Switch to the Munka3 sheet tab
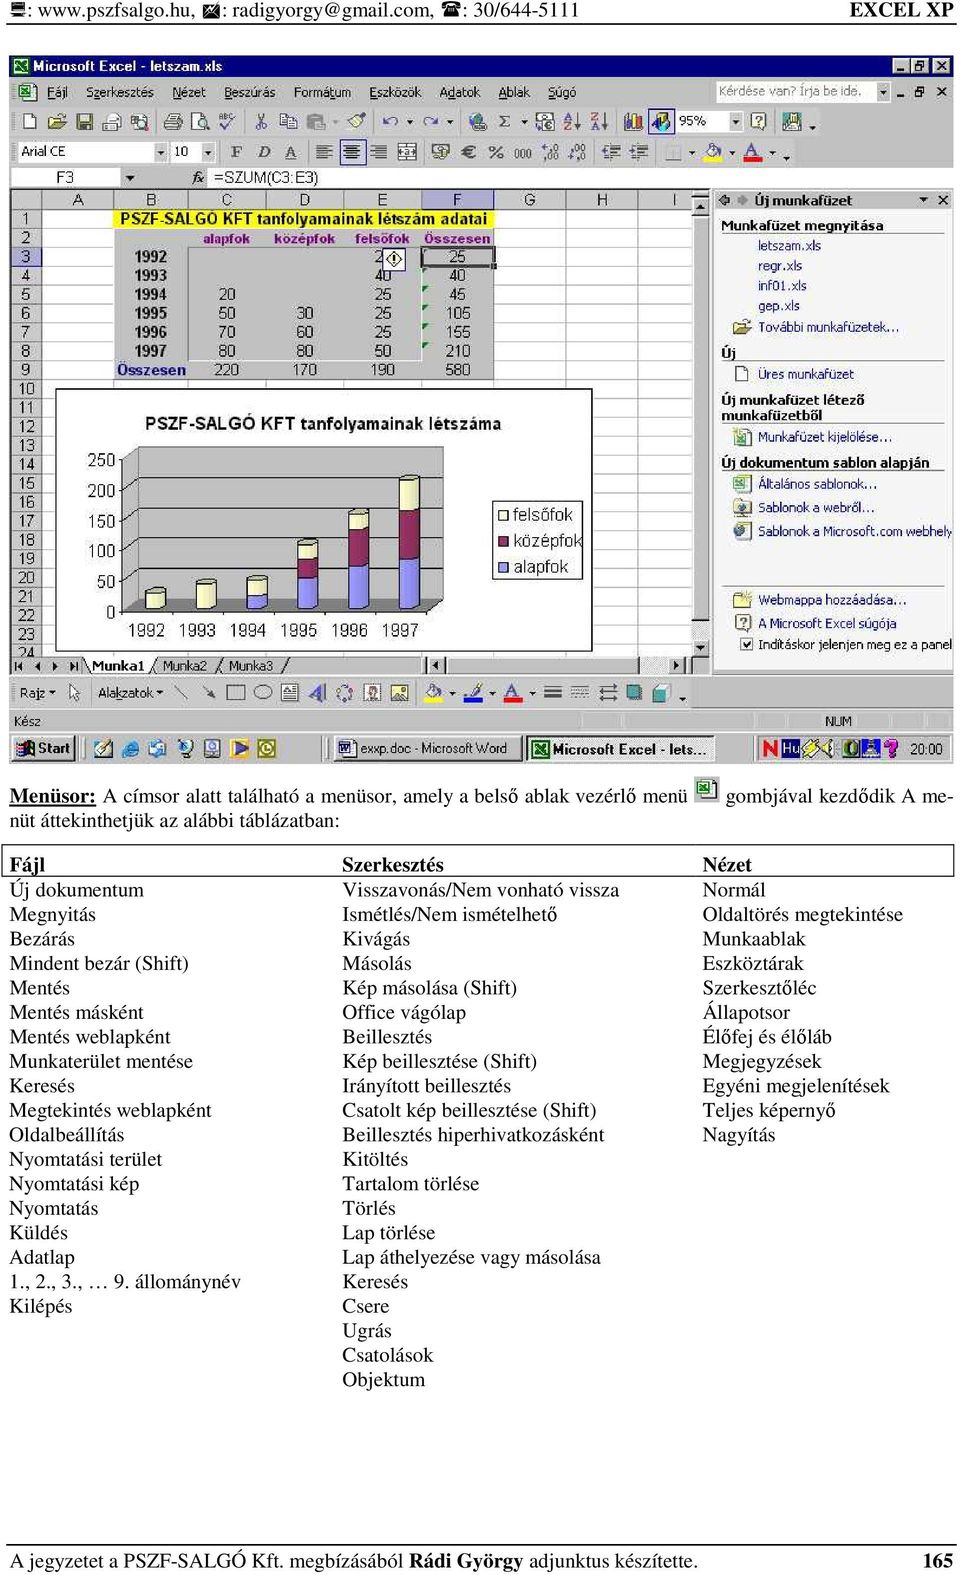The image size is (960, 1575). (x=250, y=666)
